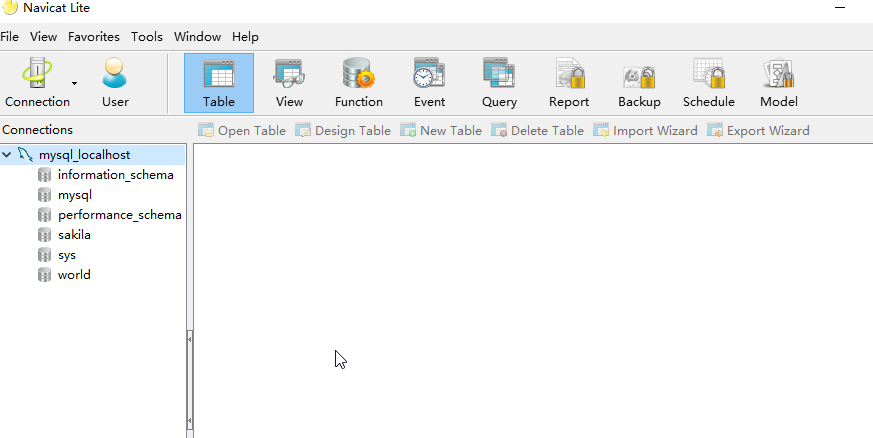This screenshot has height=438, width=873.
Task: Select the Query toolbar icon
Action: [x=499, y=82]
